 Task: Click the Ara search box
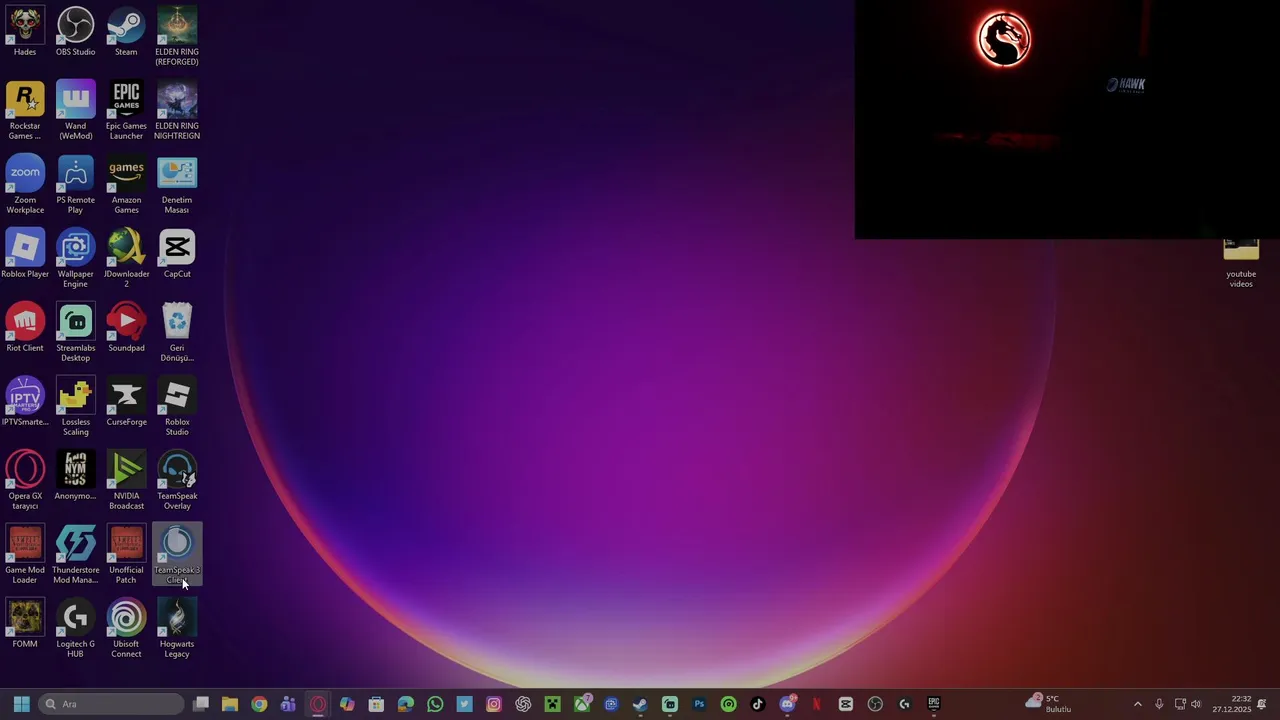pos(112,704)
